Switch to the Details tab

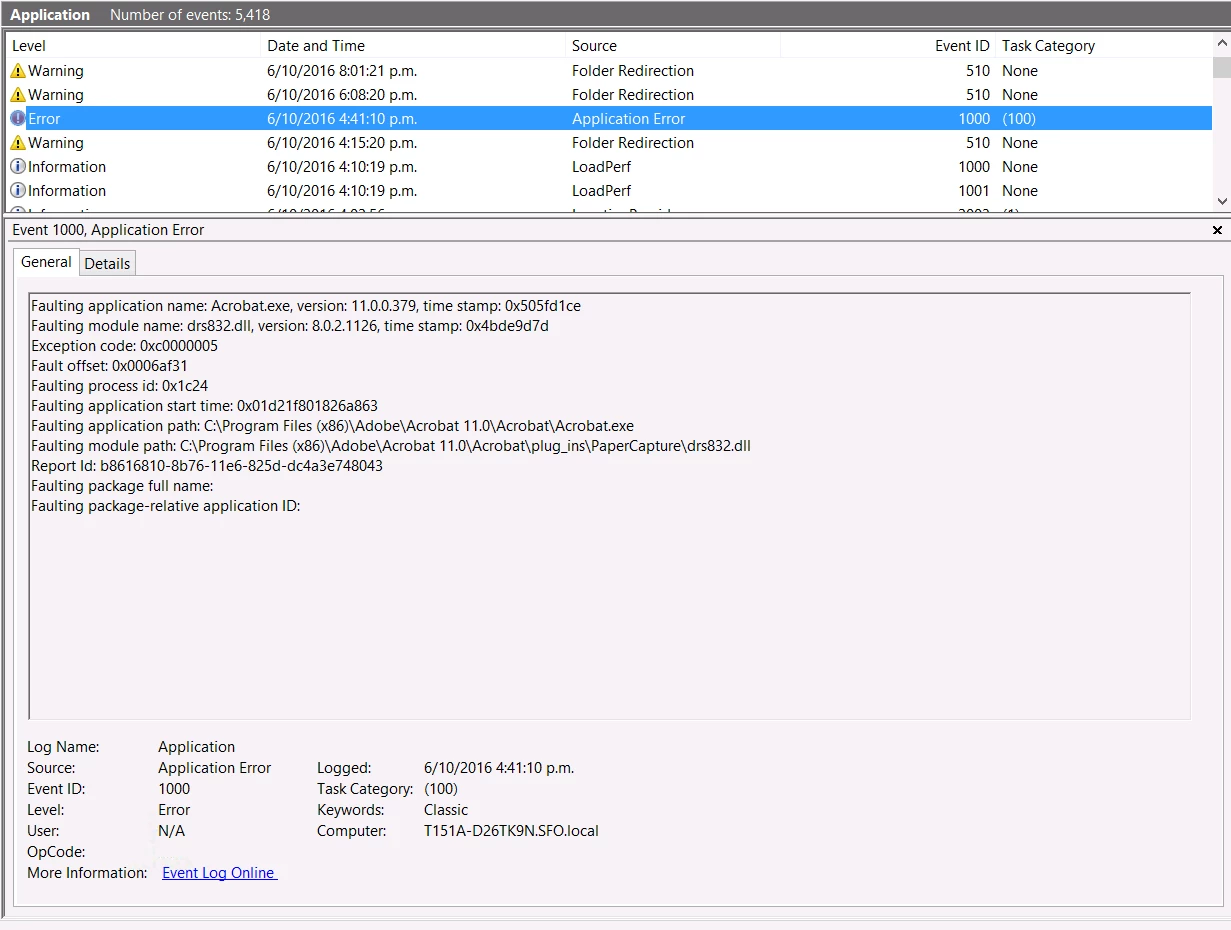point(107,264)
